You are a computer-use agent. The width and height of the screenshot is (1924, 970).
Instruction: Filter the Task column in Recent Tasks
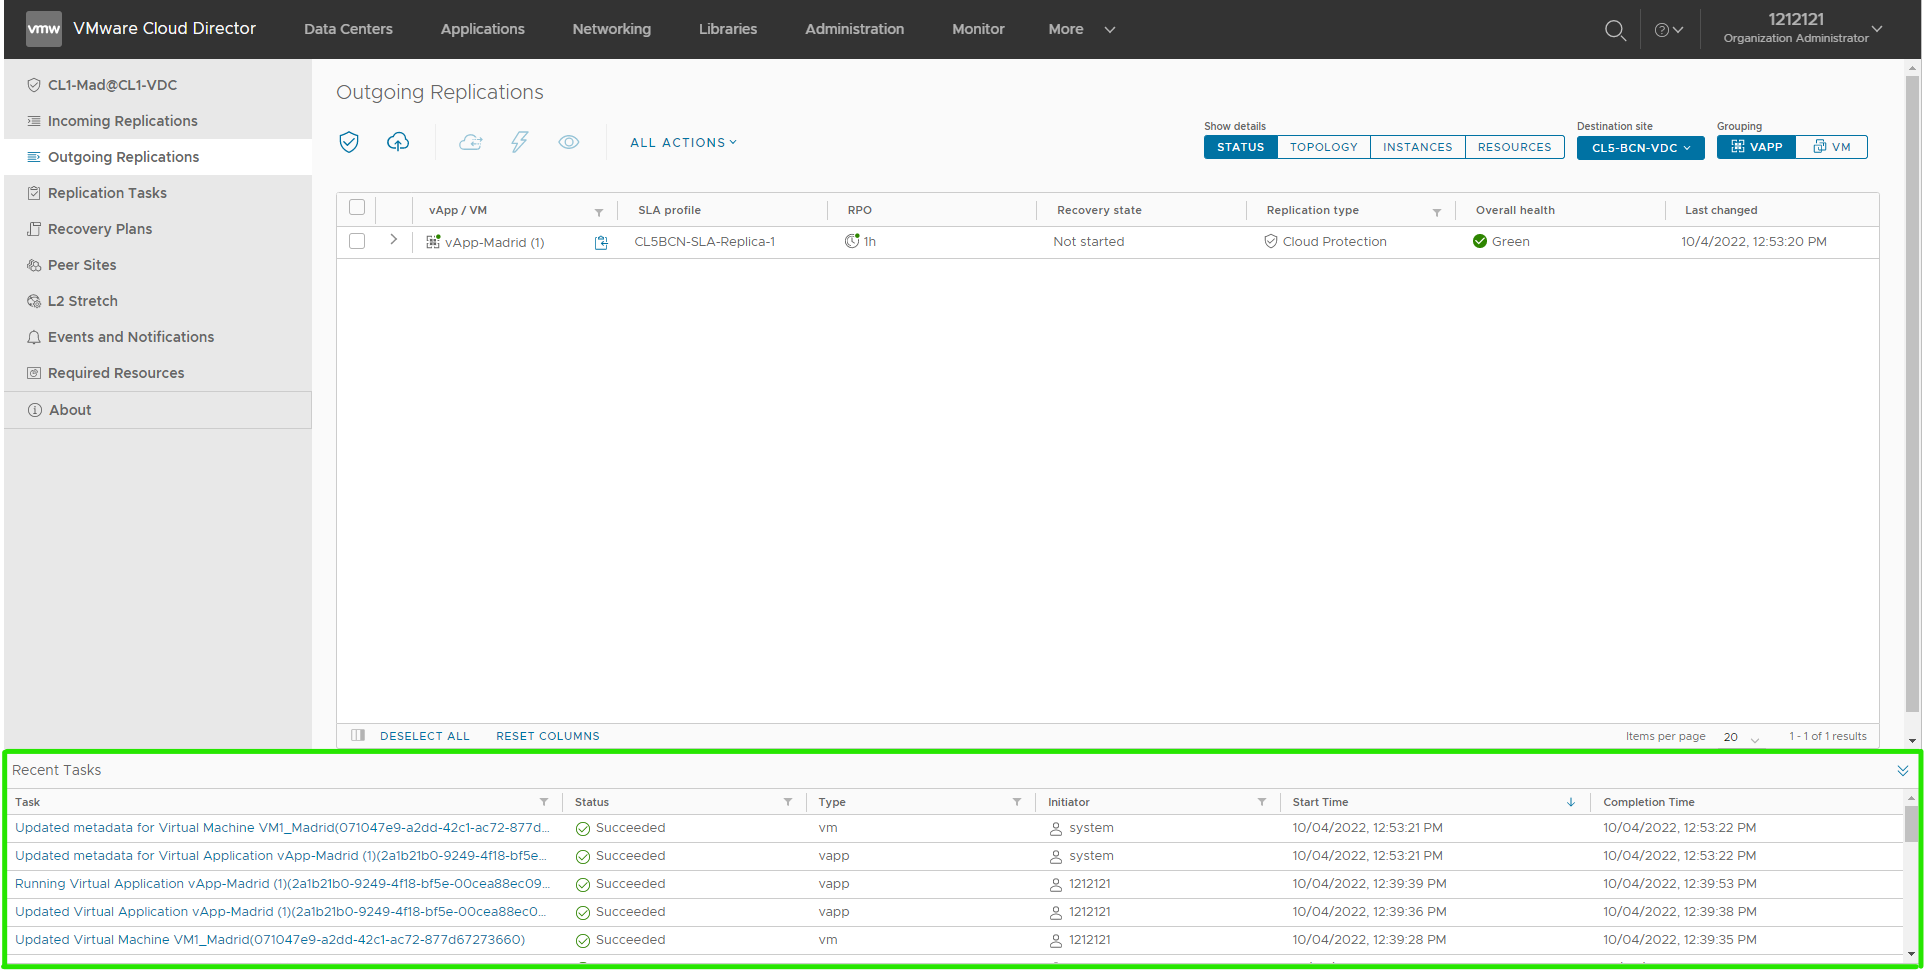click(x=544, y=802)
